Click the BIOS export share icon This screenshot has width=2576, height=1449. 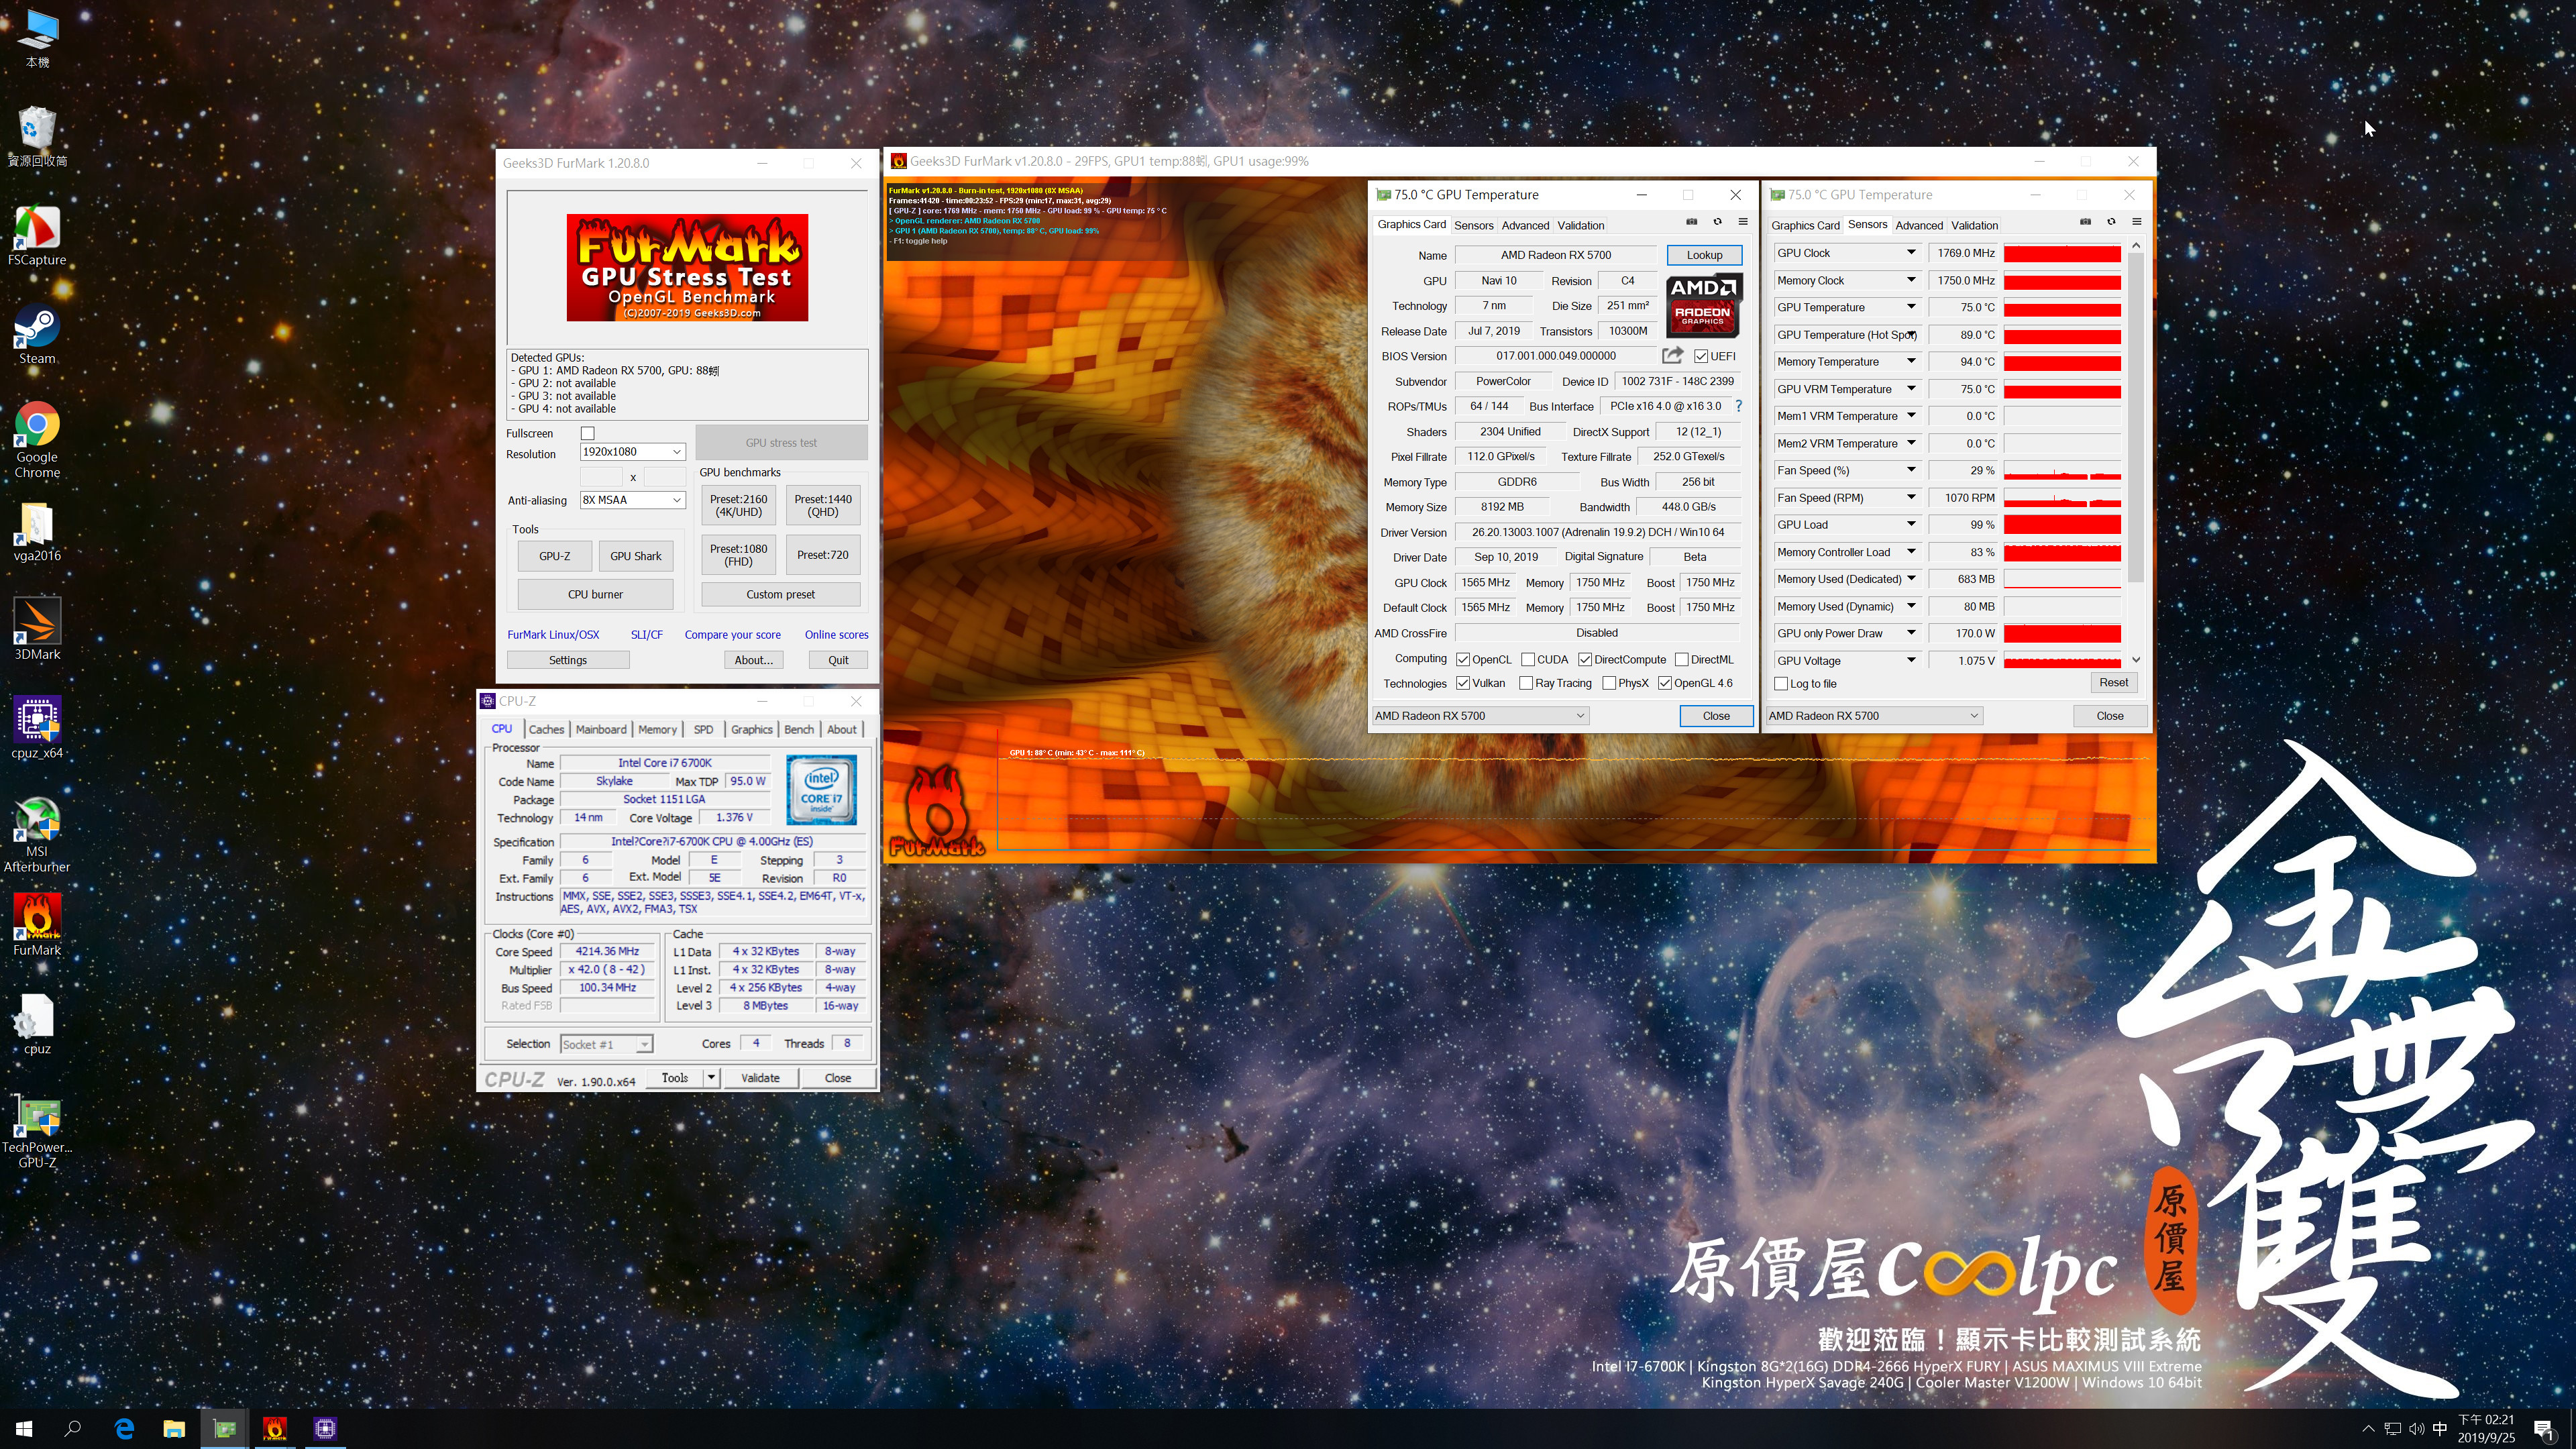[x=1672, y=355]
